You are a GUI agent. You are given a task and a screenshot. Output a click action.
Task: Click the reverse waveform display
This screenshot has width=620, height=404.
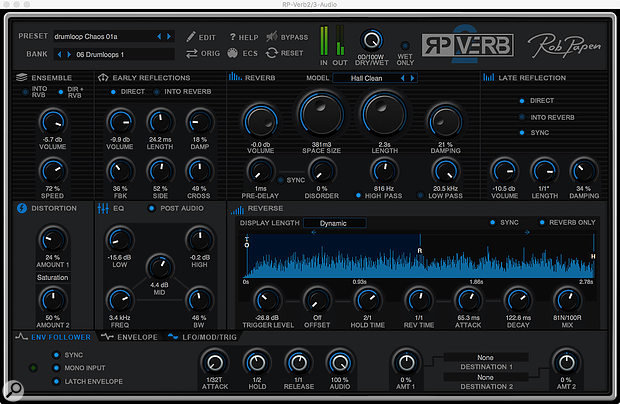point(419,256)
